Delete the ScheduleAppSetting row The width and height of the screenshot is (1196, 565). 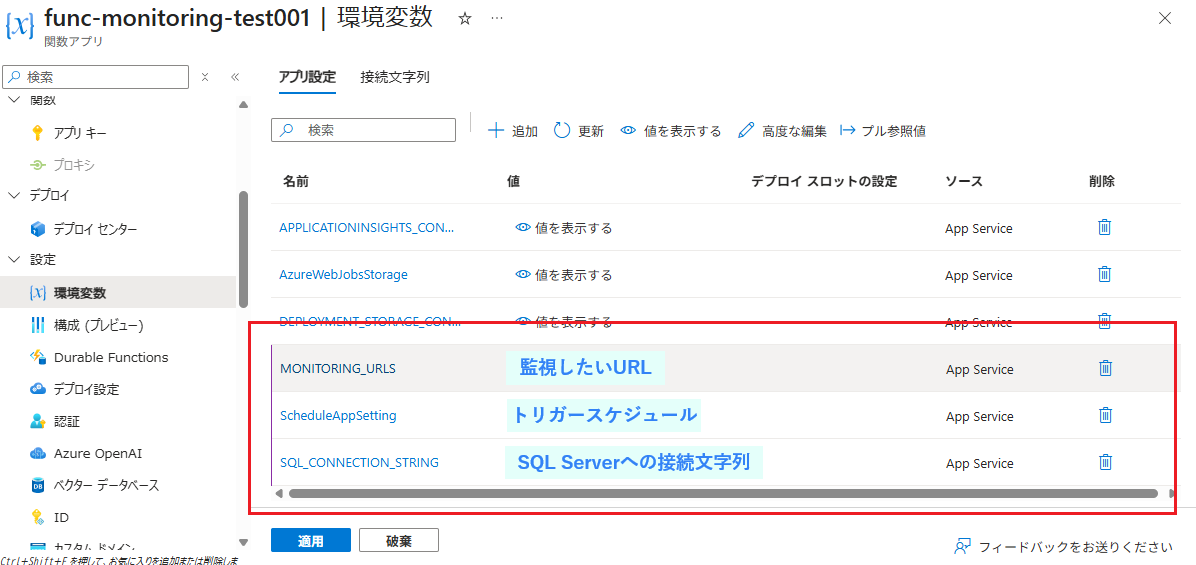(x=1104, y=416)
